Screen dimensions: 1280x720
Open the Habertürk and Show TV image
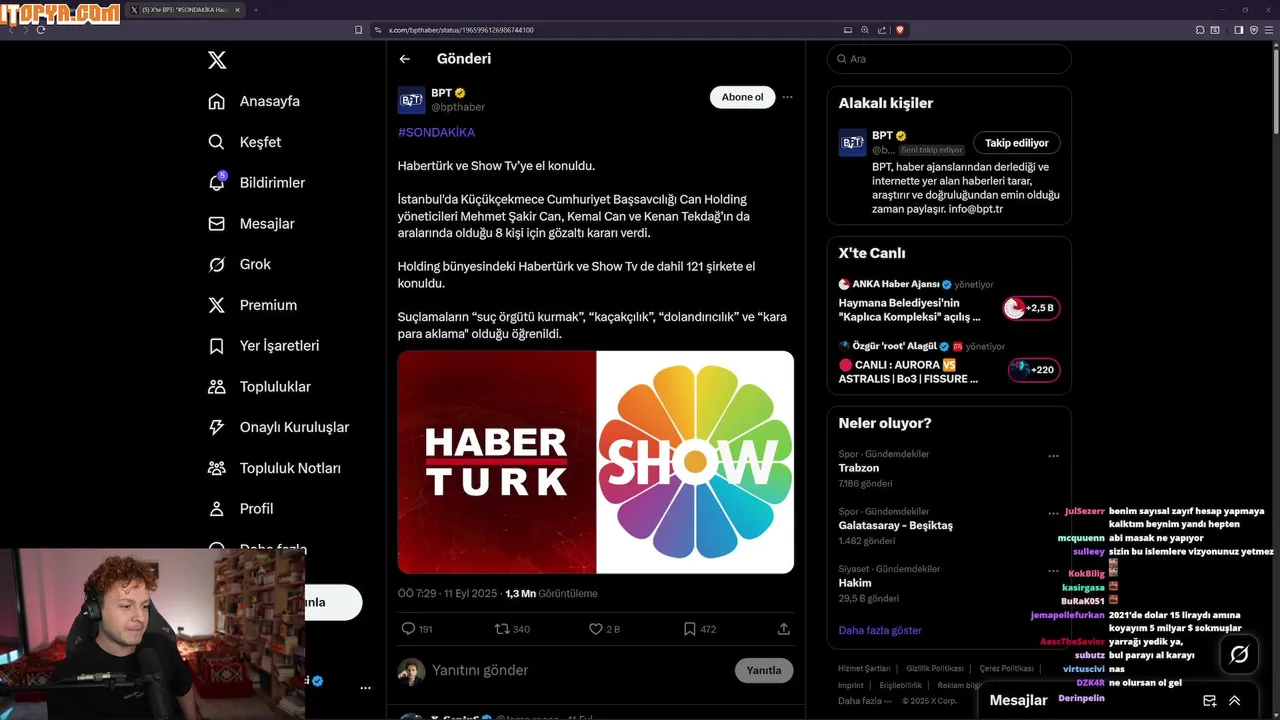pos(596,462)
